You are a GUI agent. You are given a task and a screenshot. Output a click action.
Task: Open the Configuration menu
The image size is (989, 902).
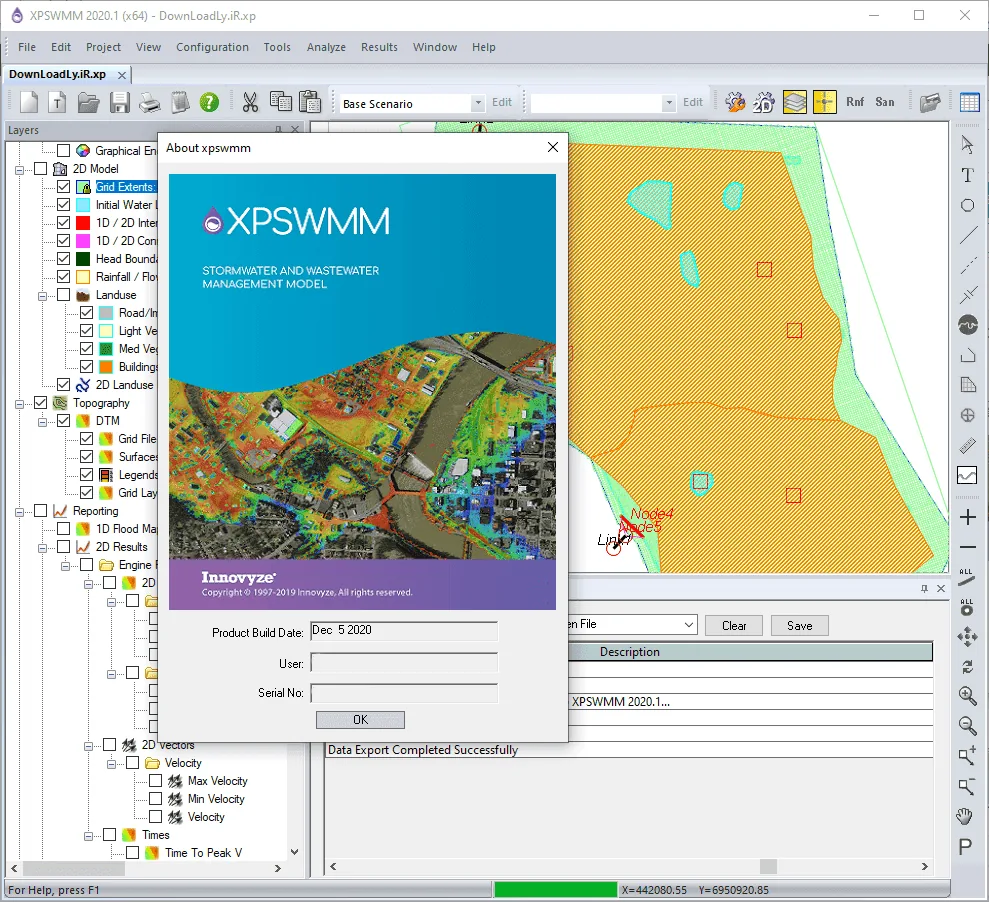pyautogui.click(x=212, y=47)
